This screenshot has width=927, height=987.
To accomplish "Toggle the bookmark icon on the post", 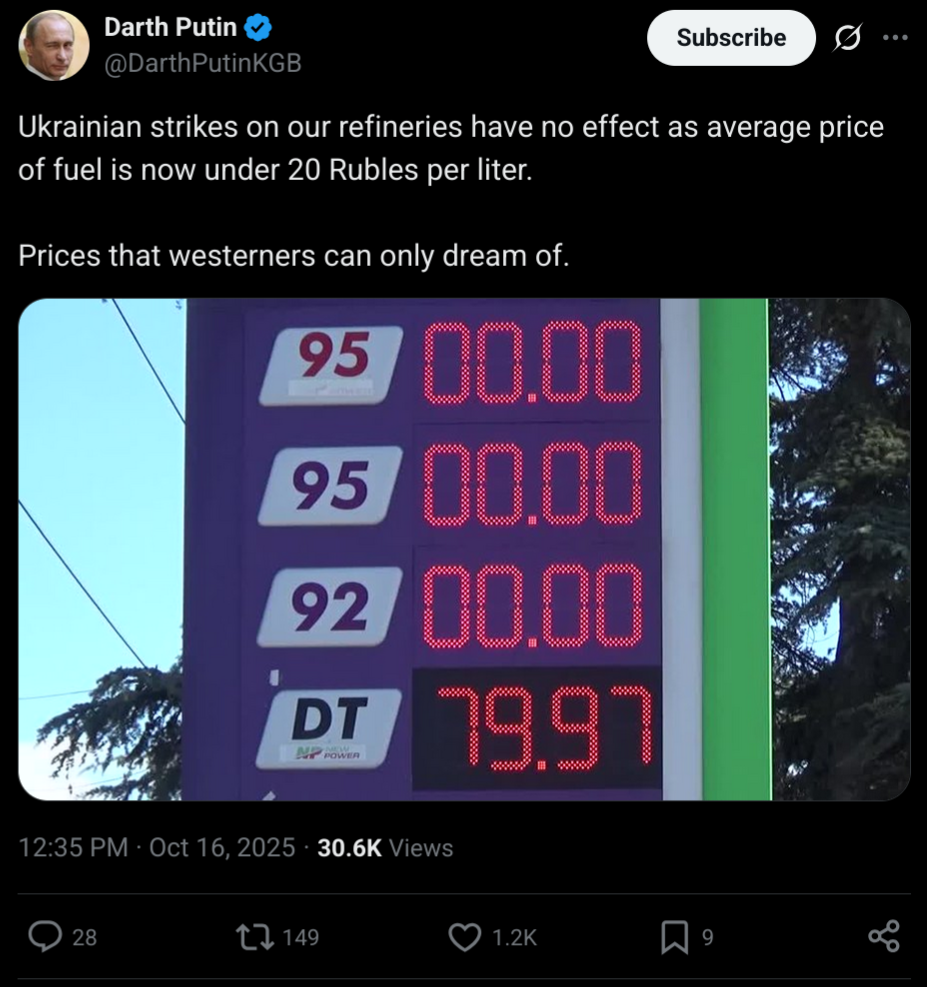I will pos(675,936).
